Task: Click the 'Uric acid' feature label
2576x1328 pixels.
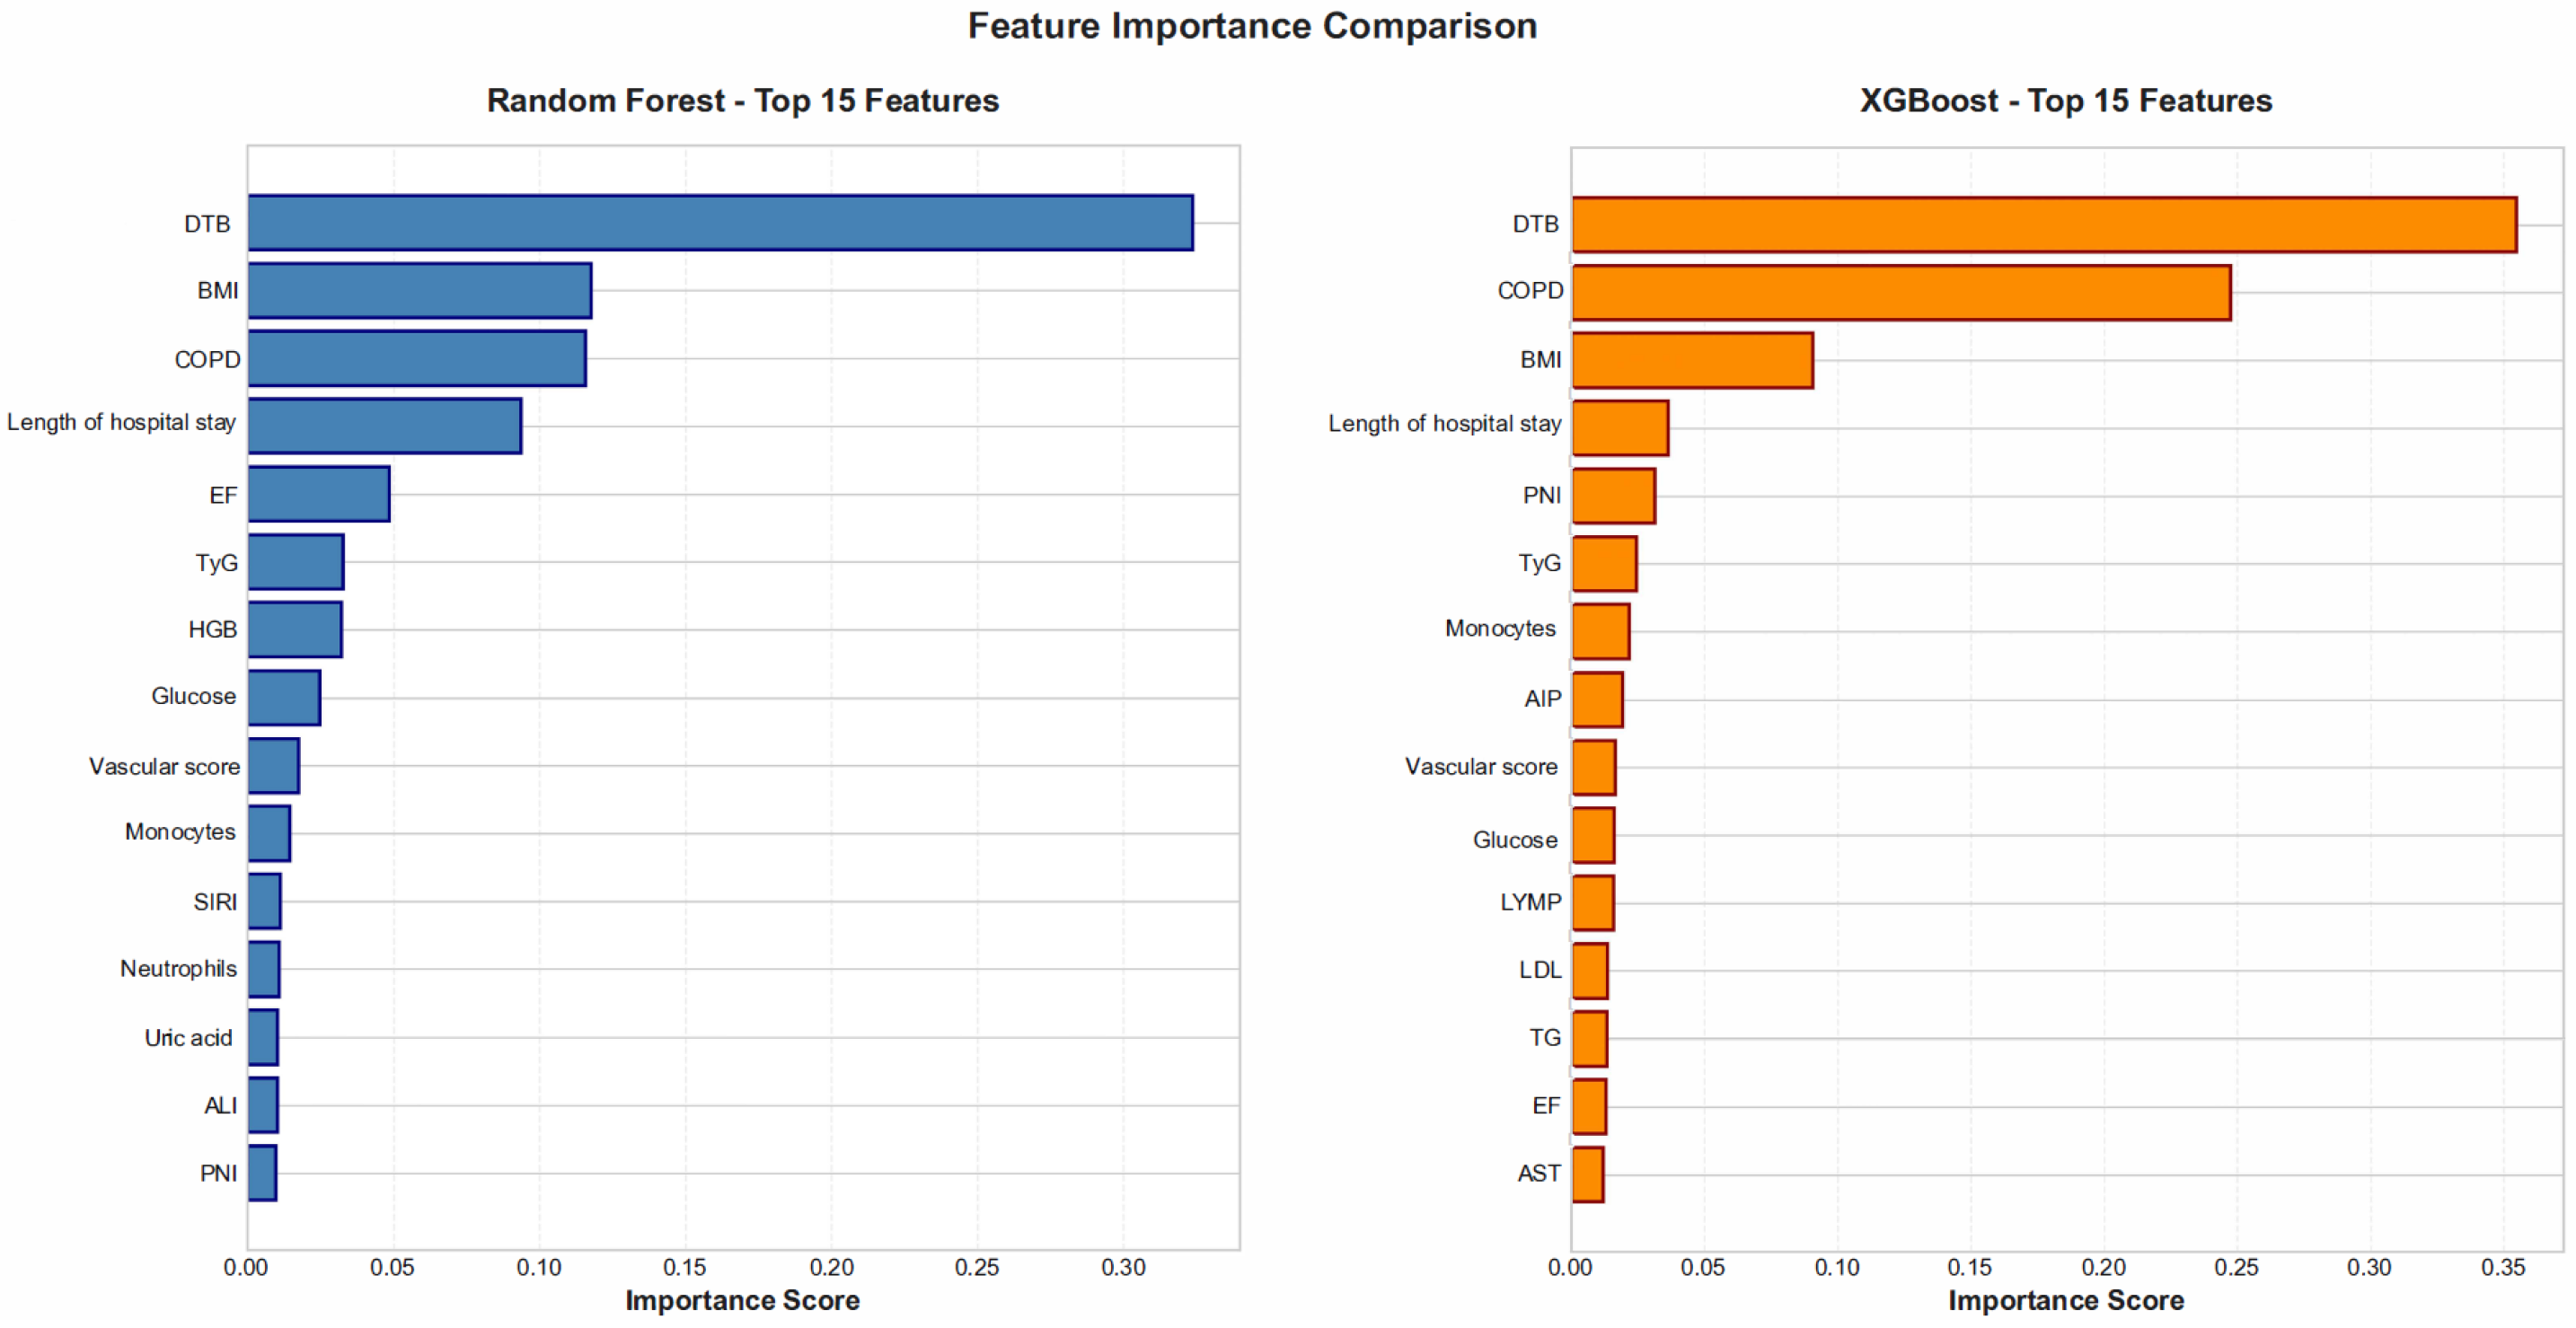Action: coord(189,1038)
